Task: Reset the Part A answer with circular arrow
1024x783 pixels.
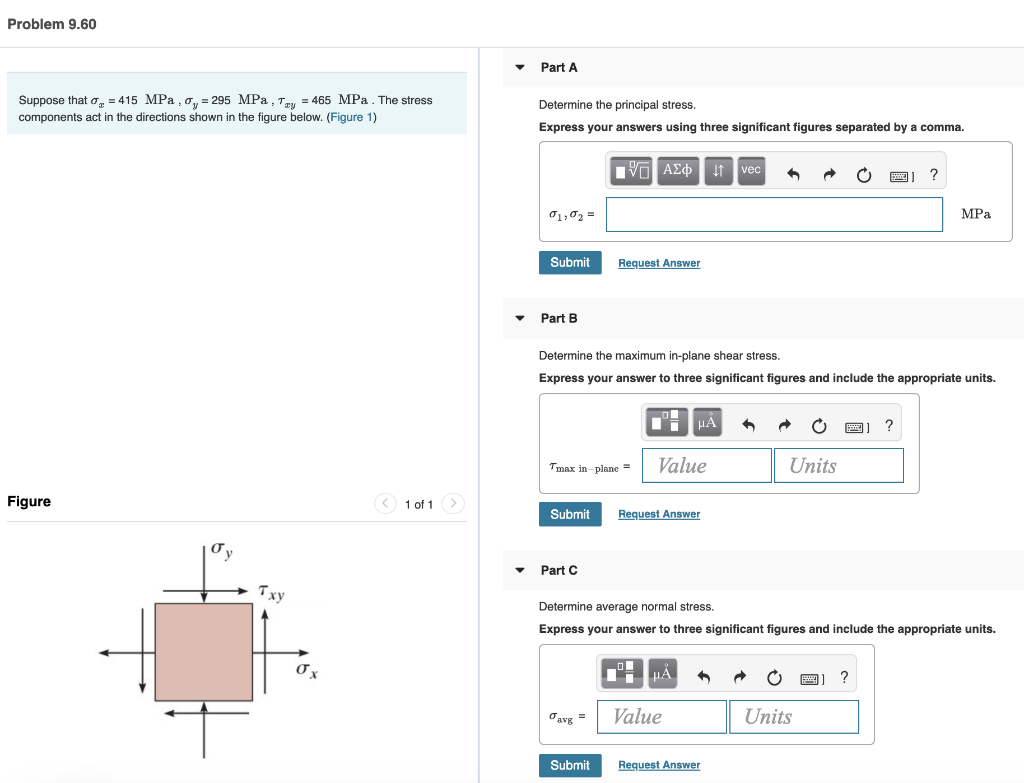Action: (x=863, y=173)
